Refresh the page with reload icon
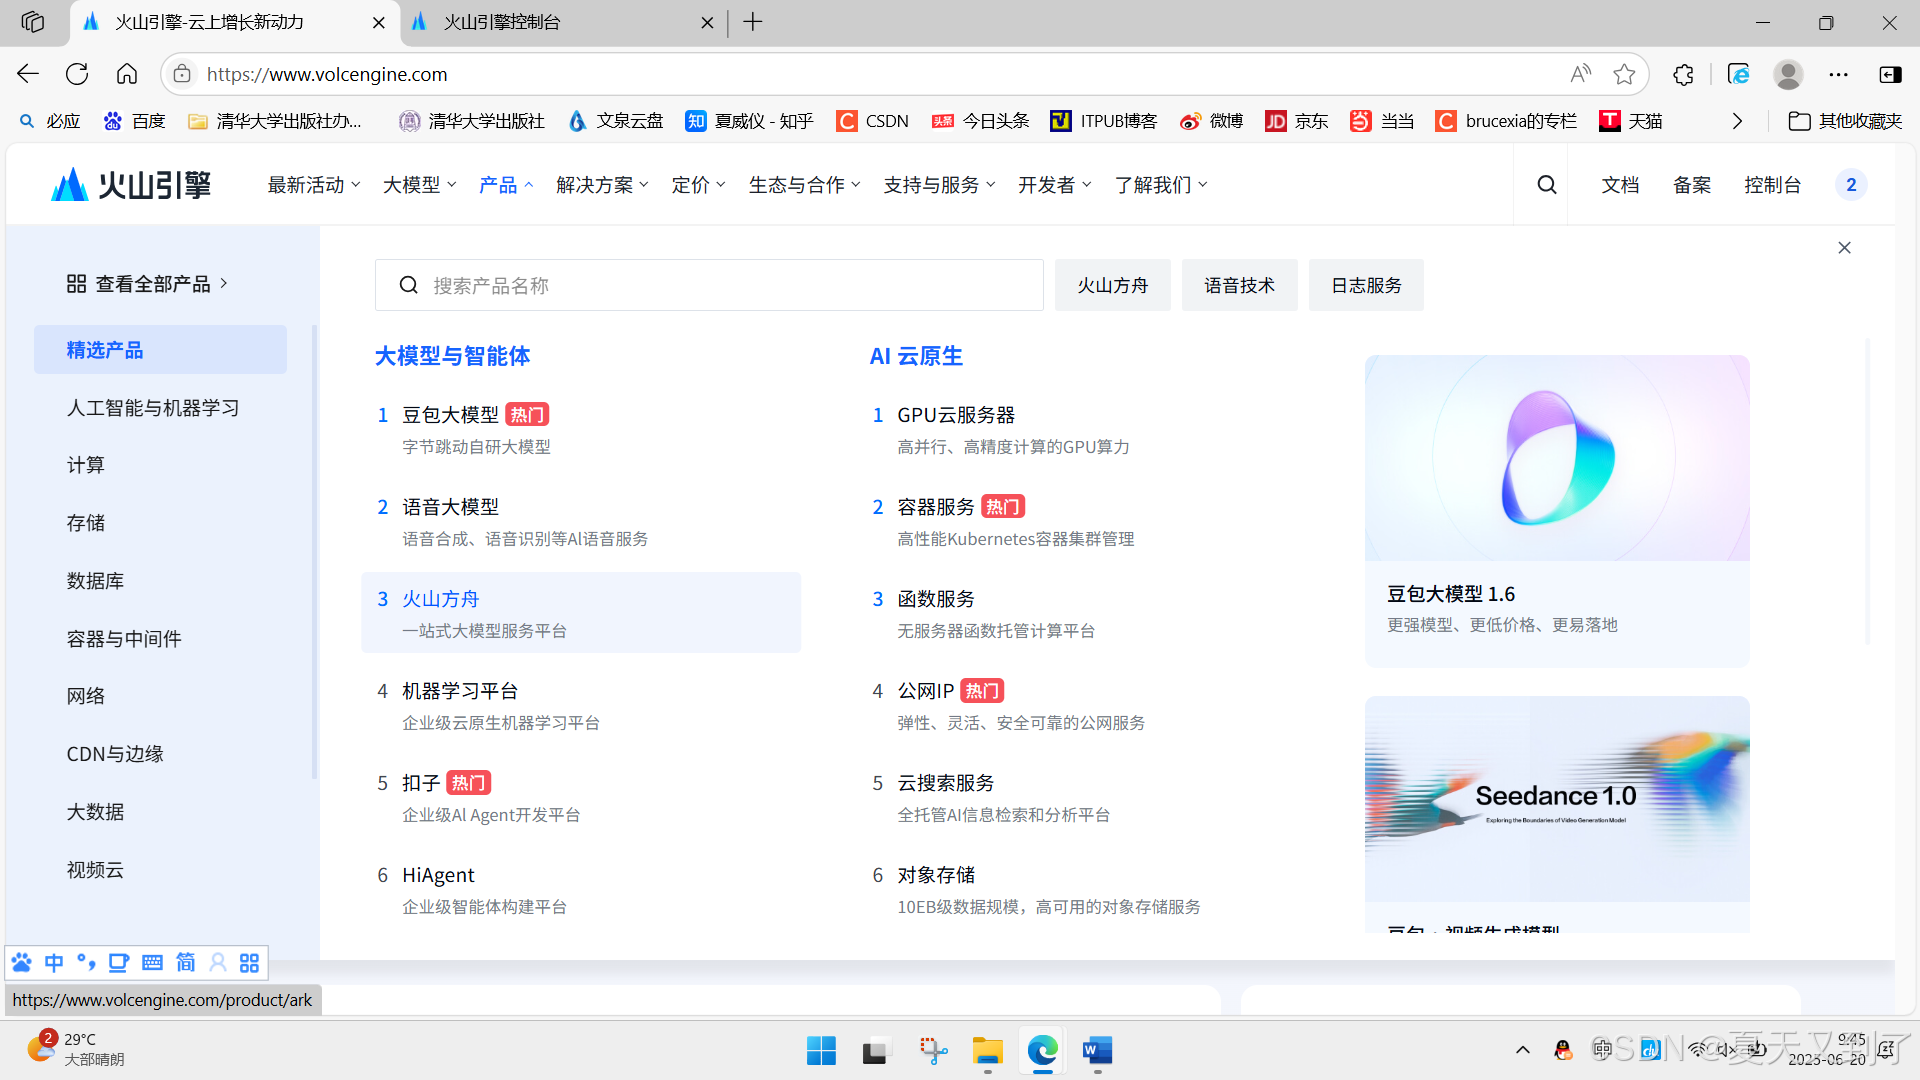1920x1080 pixels. pos(77,74)
